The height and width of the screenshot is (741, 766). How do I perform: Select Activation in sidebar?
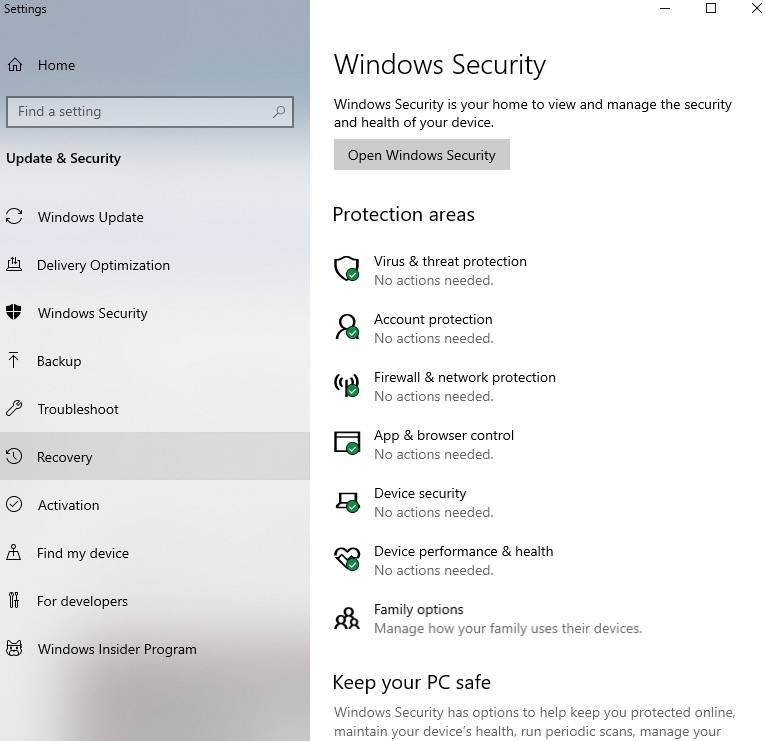[x=155, y=504]
